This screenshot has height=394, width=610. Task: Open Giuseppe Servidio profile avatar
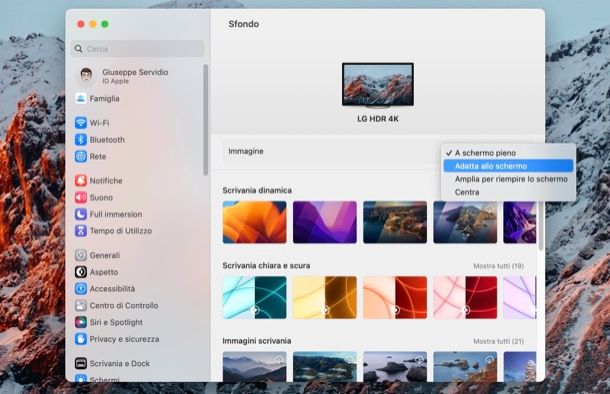(x=86, y=75)
